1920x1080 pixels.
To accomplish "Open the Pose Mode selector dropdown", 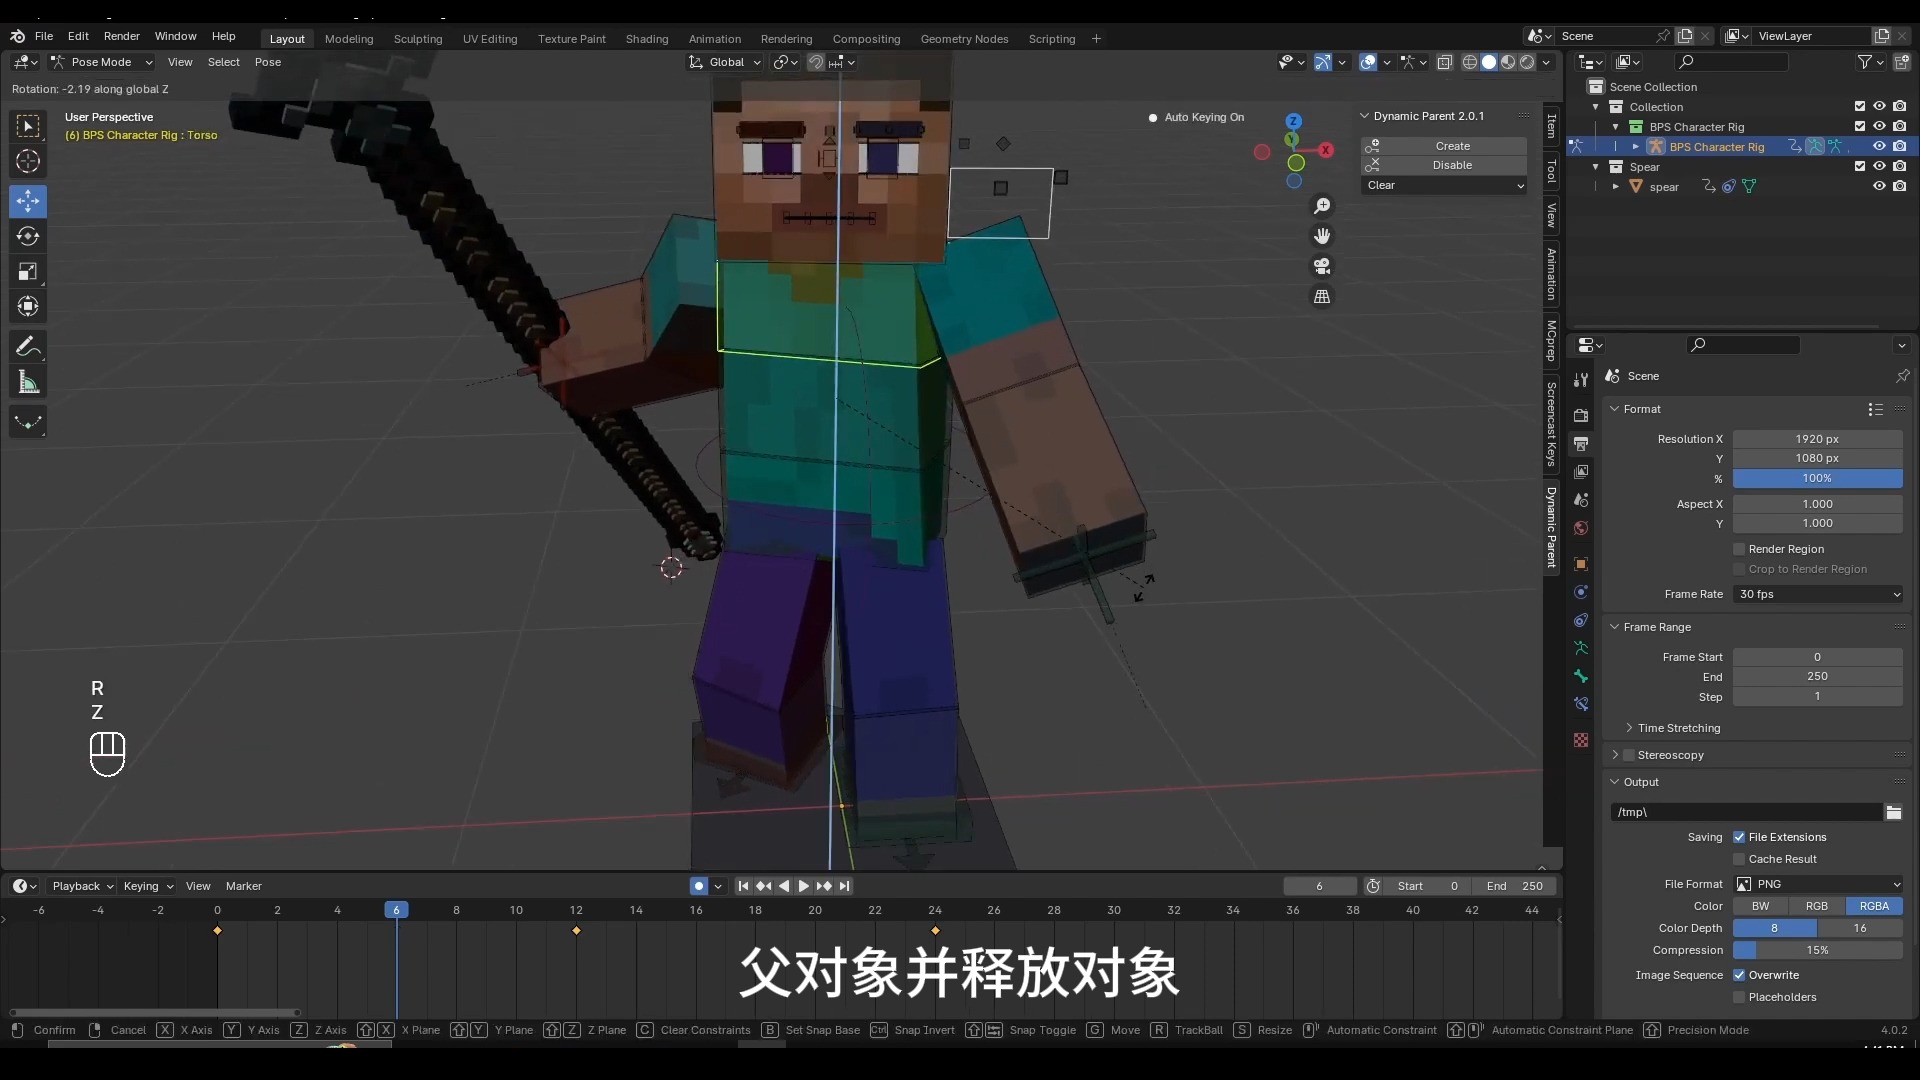I will (x=101, y=62).
